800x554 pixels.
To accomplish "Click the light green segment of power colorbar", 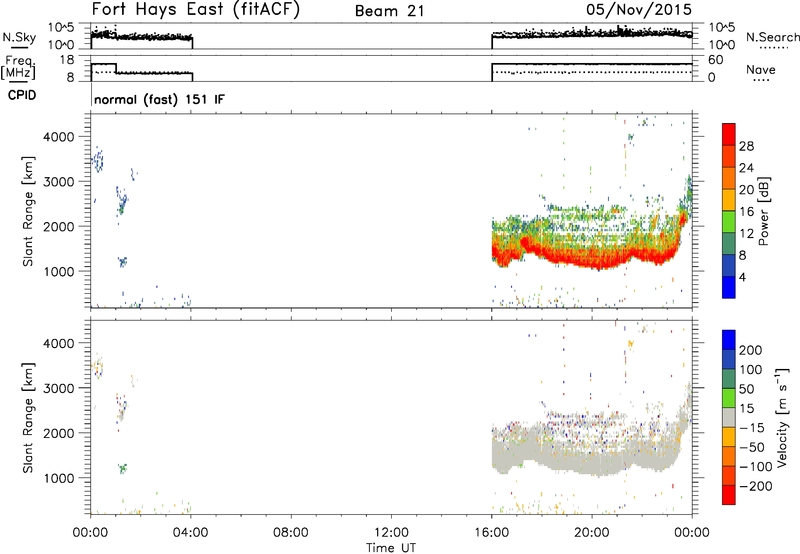I will [x=729, y=221].
